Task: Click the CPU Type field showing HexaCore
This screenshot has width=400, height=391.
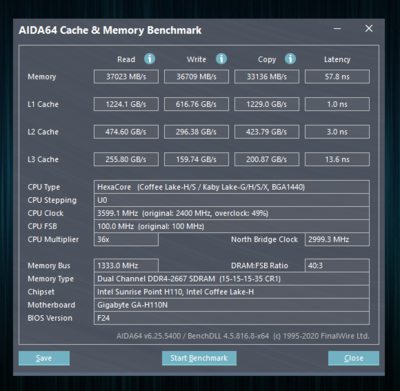Action: [232, 187]
